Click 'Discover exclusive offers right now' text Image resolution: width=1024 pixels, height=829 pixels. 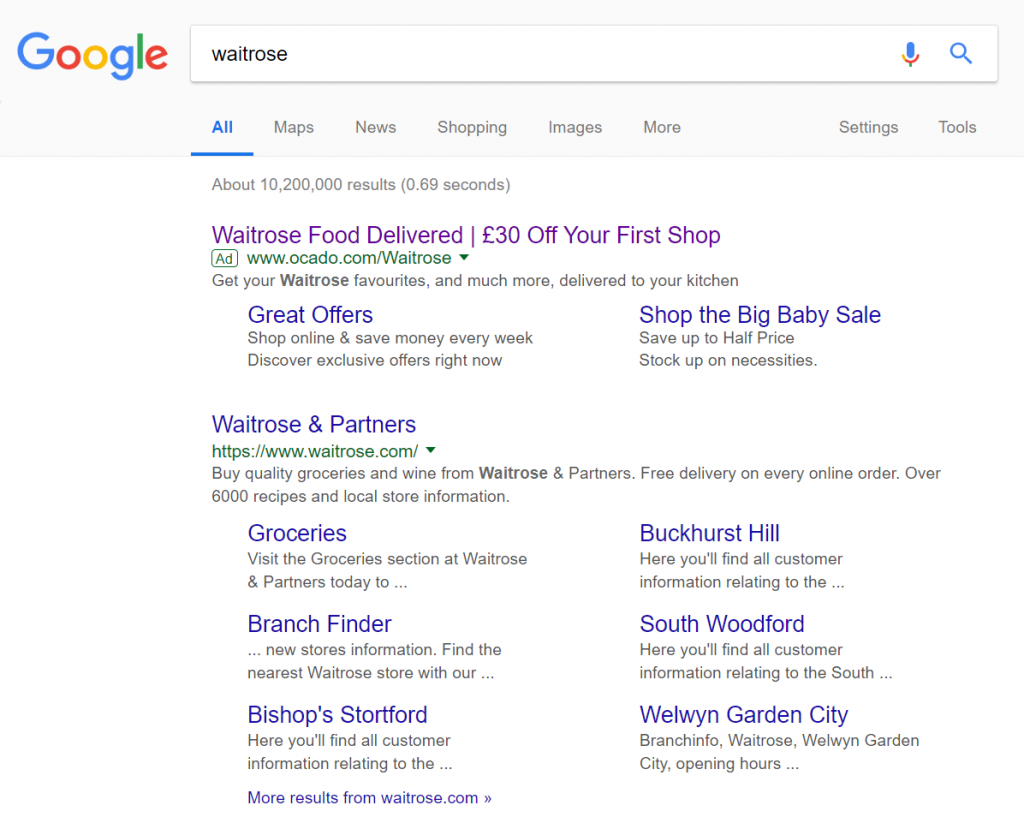click(375, 361)
